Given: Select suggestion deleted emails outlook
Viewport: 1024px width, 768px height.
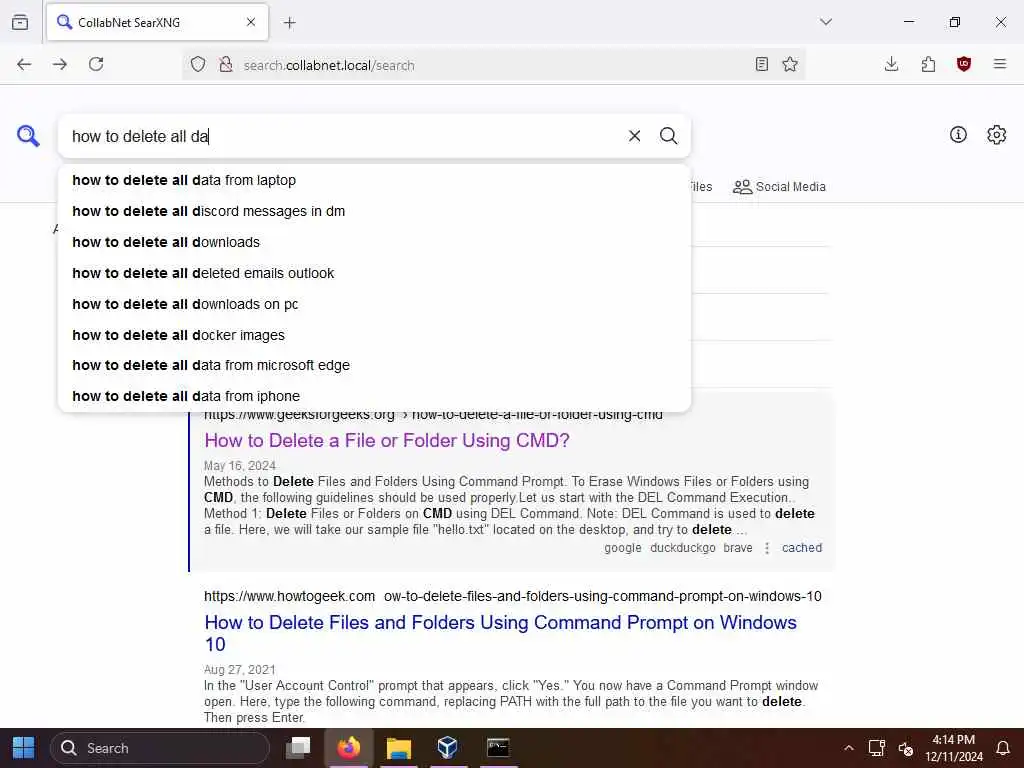Looking at the screenshot, I should click(x=374, y=273).
